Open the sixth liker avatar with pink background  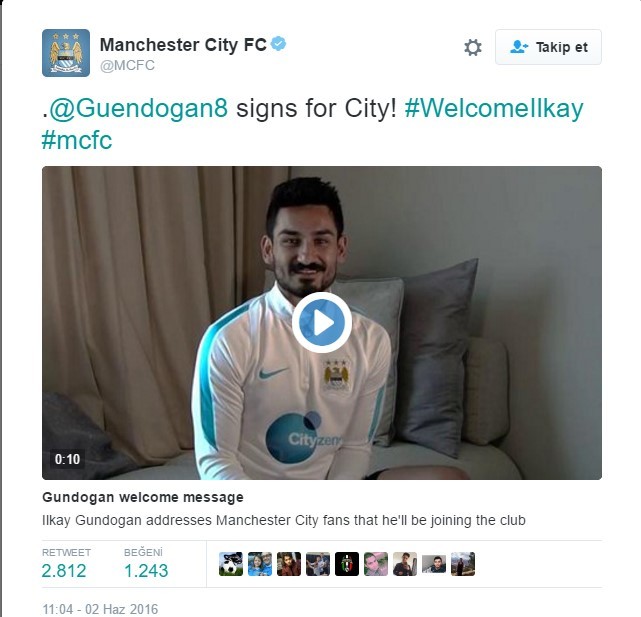[376, 564]
